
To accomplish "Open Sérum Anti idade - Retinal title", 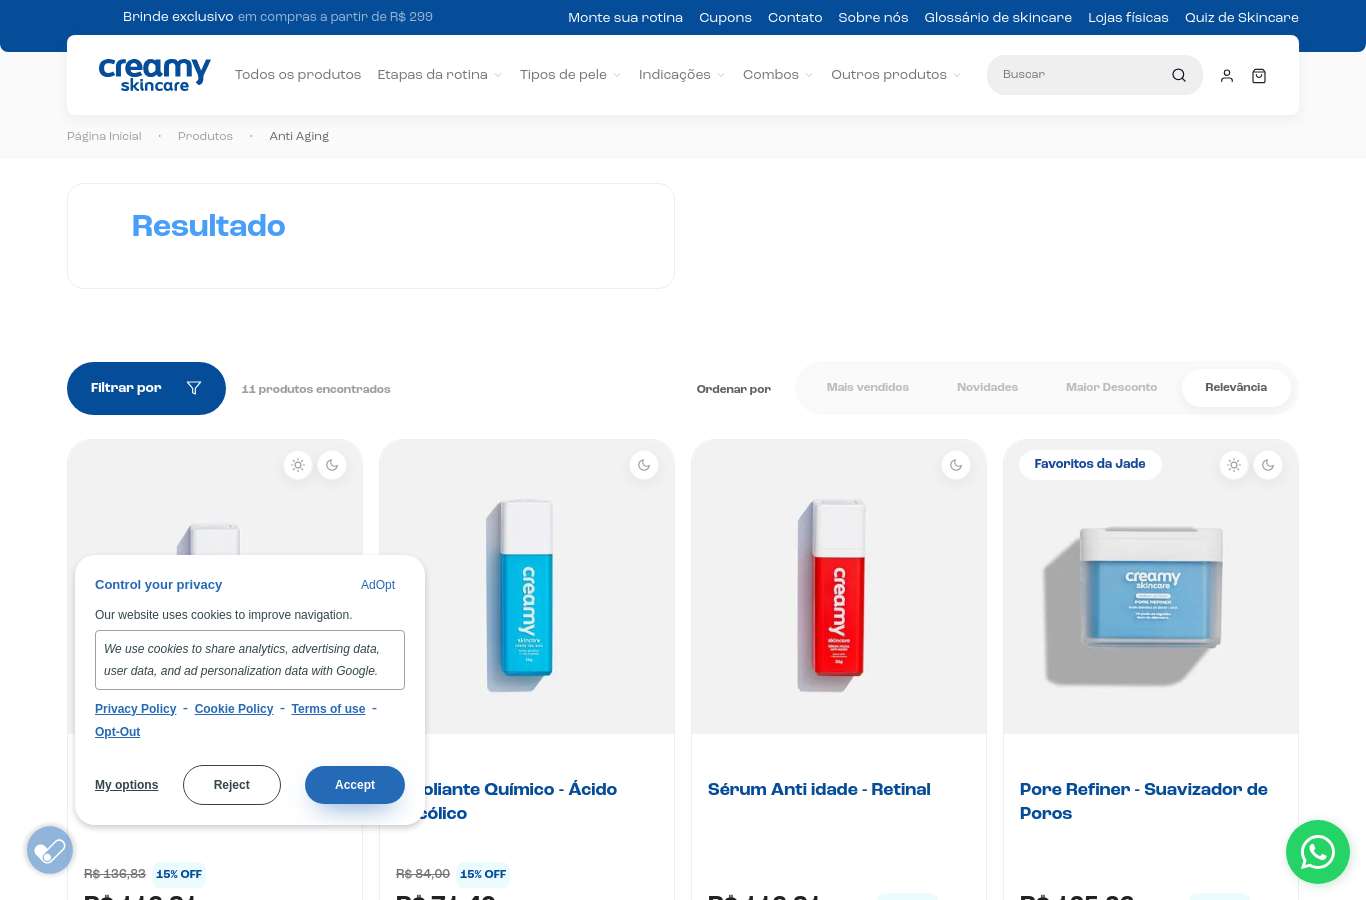I will [819, 789].
